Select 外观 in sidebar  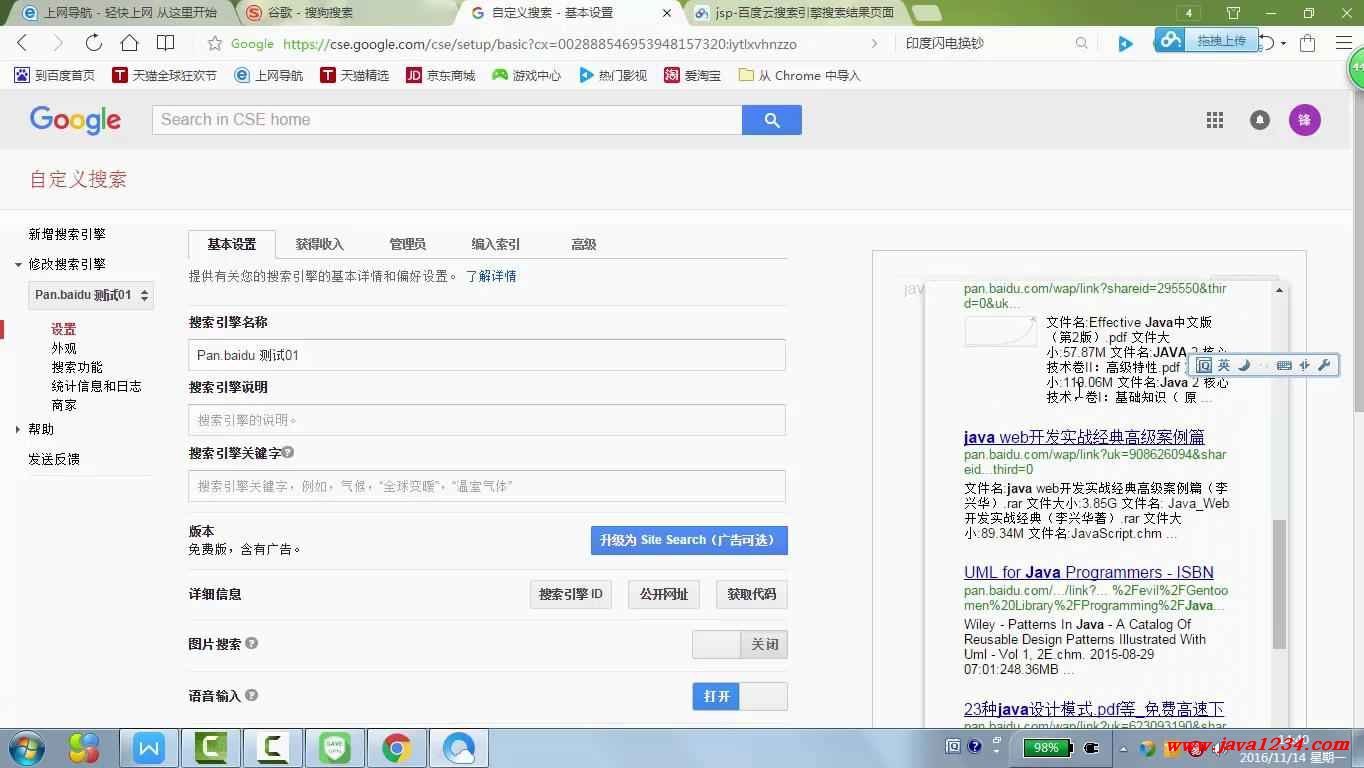[x=64, y=348]
